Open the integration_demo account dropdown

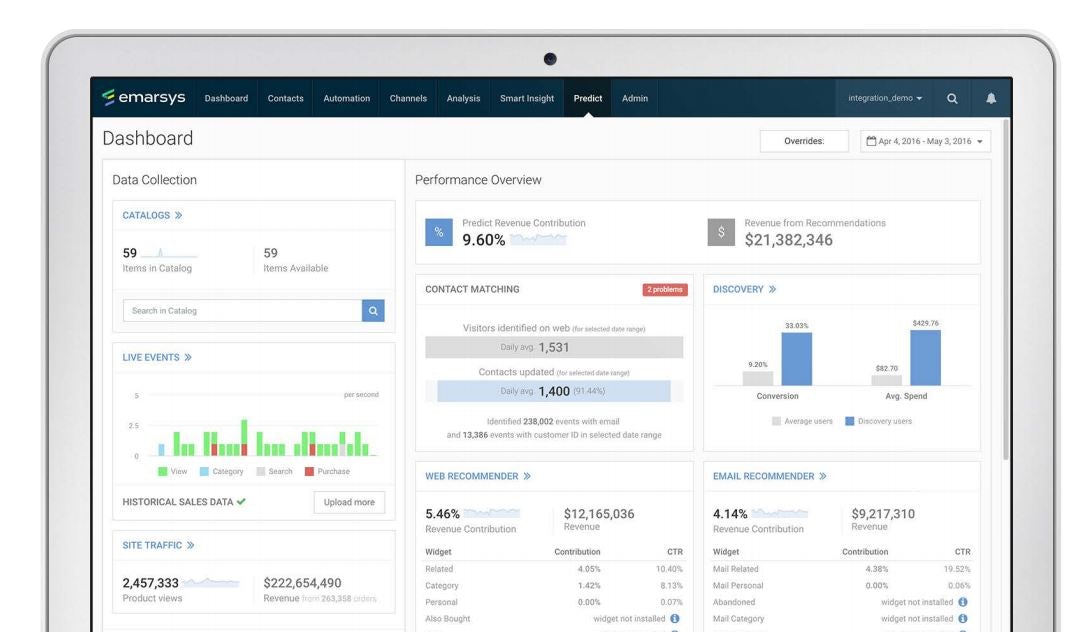[x=885, y=98]
